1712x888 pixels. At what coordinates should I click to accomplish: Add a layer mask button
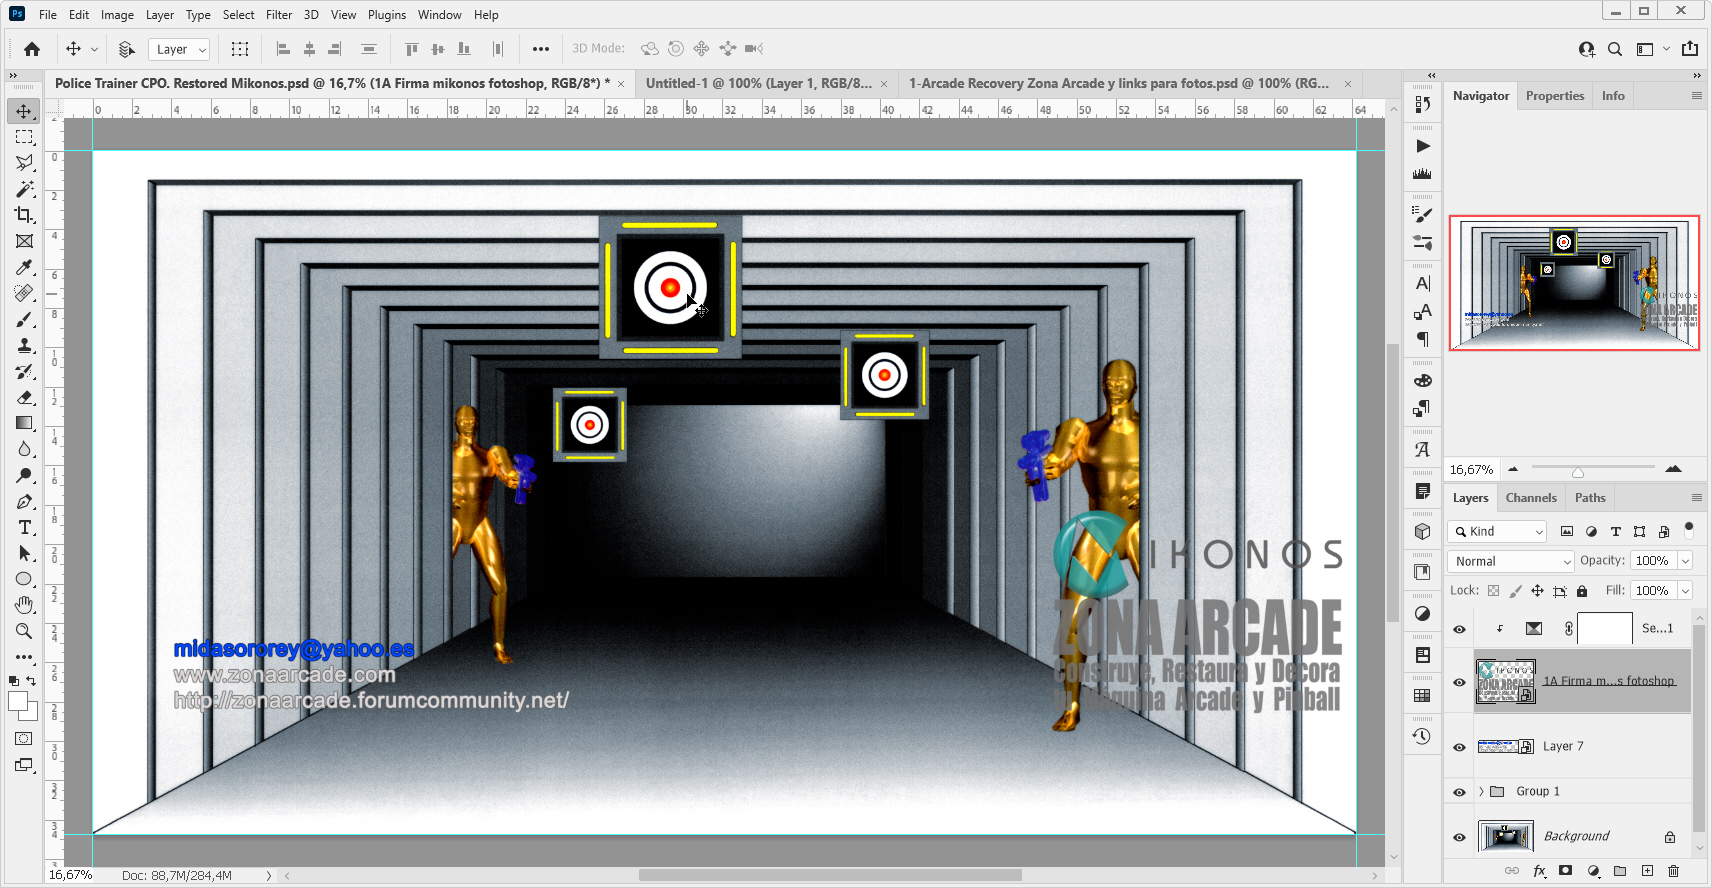click(x=1566, y=871)
